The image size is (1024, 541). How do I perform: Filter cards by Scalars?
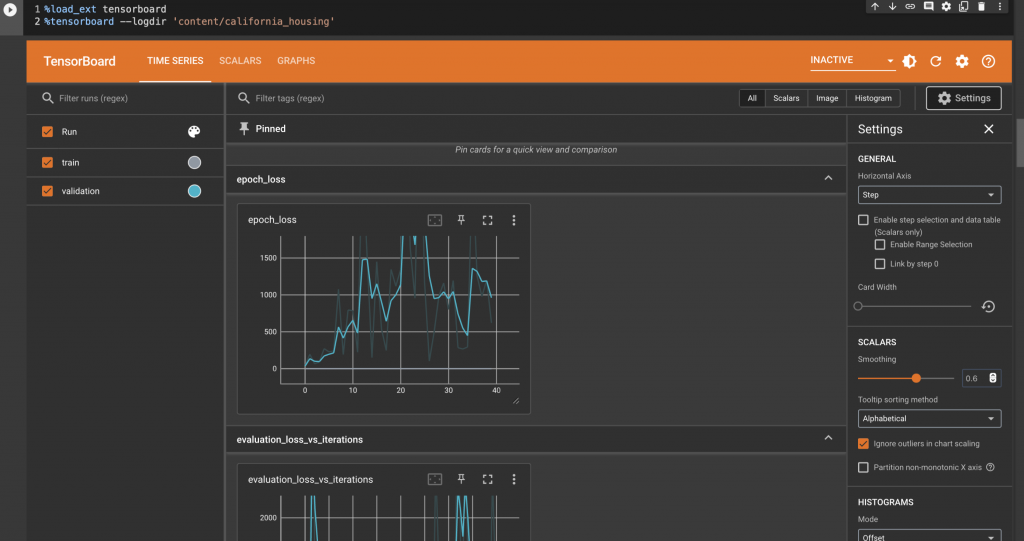[786, 98]
